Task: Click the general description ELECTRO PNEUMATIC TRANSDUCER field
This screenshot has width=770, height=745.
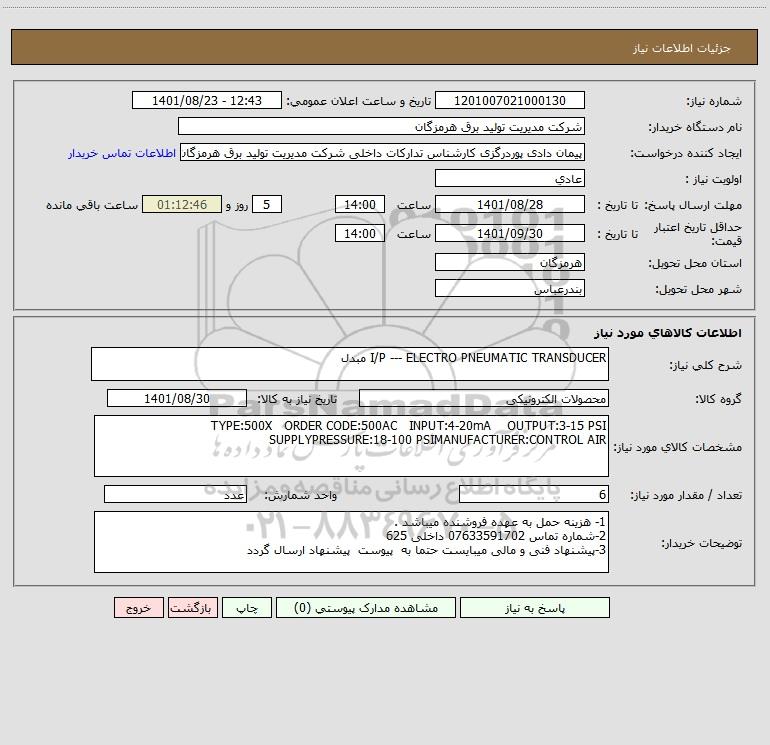Action: 350,364
